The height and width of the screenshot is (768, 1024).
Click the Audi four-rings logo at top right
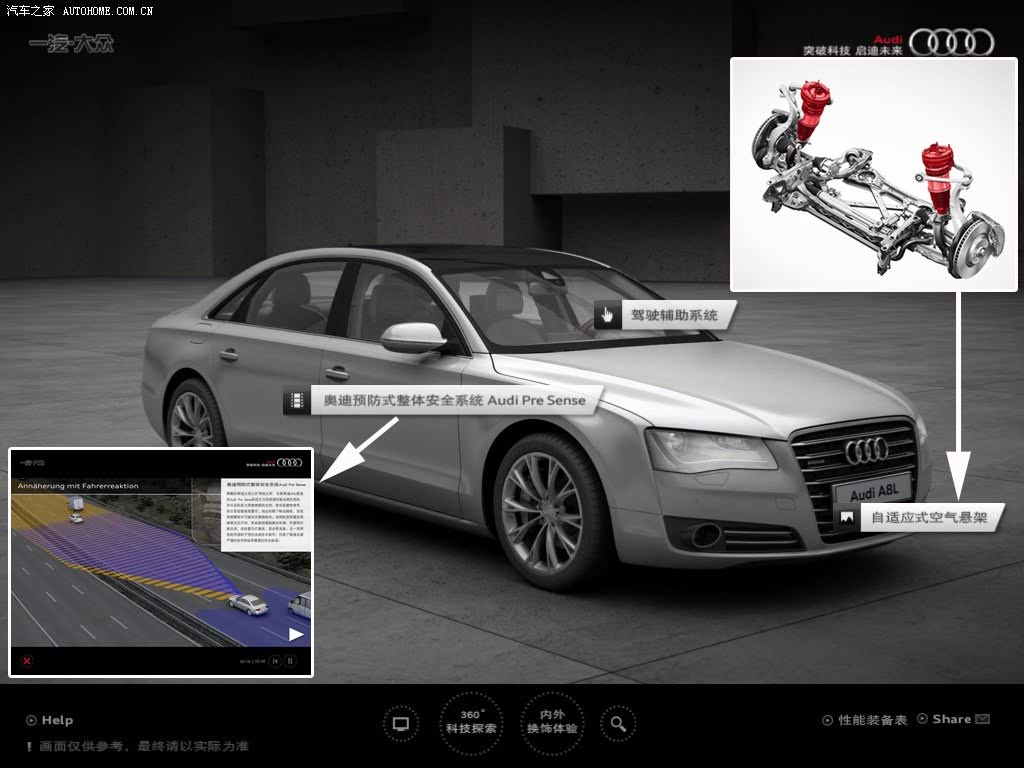pyautogui.click(x=952, y=42)
